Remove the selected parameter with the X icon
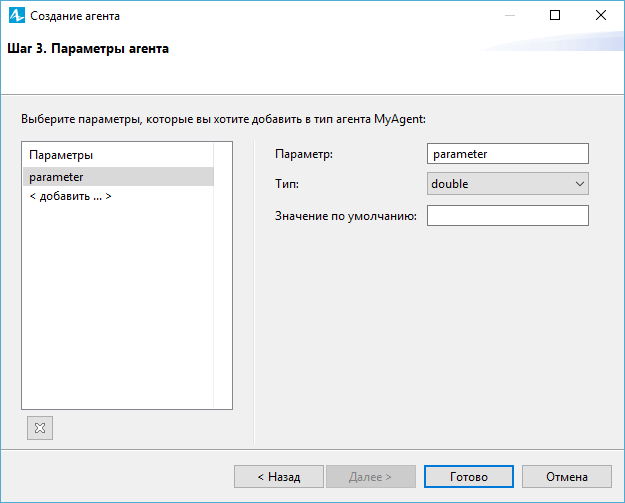 click(x=40, y=428)
